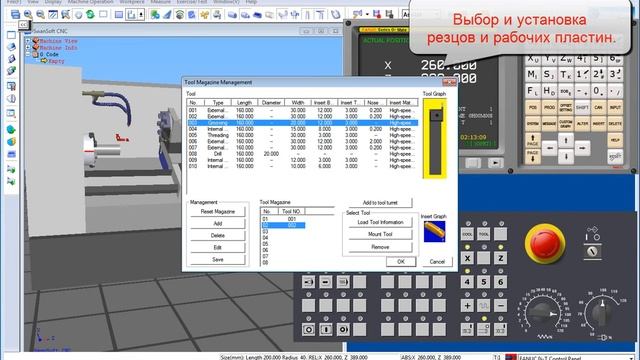Click the minus jog direction button

[500, 305]
